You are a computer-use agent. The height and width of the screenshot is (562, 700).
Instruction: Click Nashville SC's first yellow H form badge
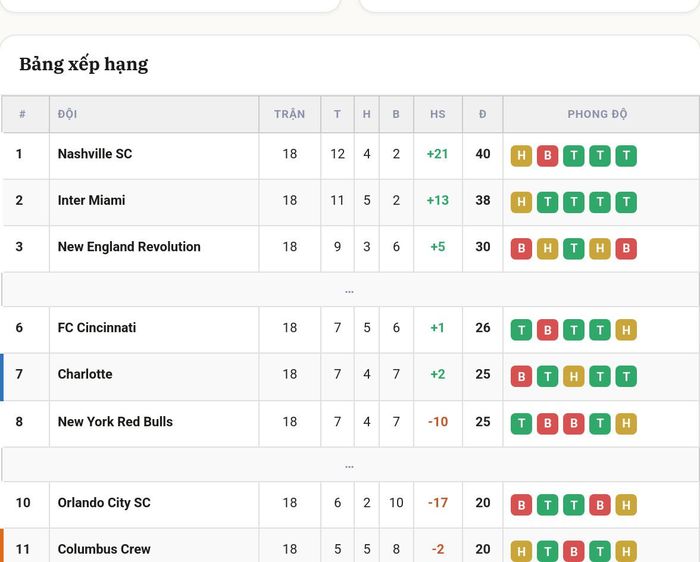(x=521, y=156)
